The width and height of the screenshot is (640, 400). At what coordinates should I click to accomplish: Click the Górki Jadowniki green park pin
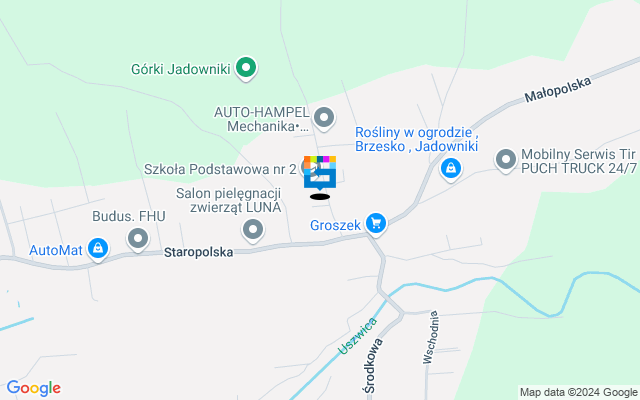[x=246, y=68]
